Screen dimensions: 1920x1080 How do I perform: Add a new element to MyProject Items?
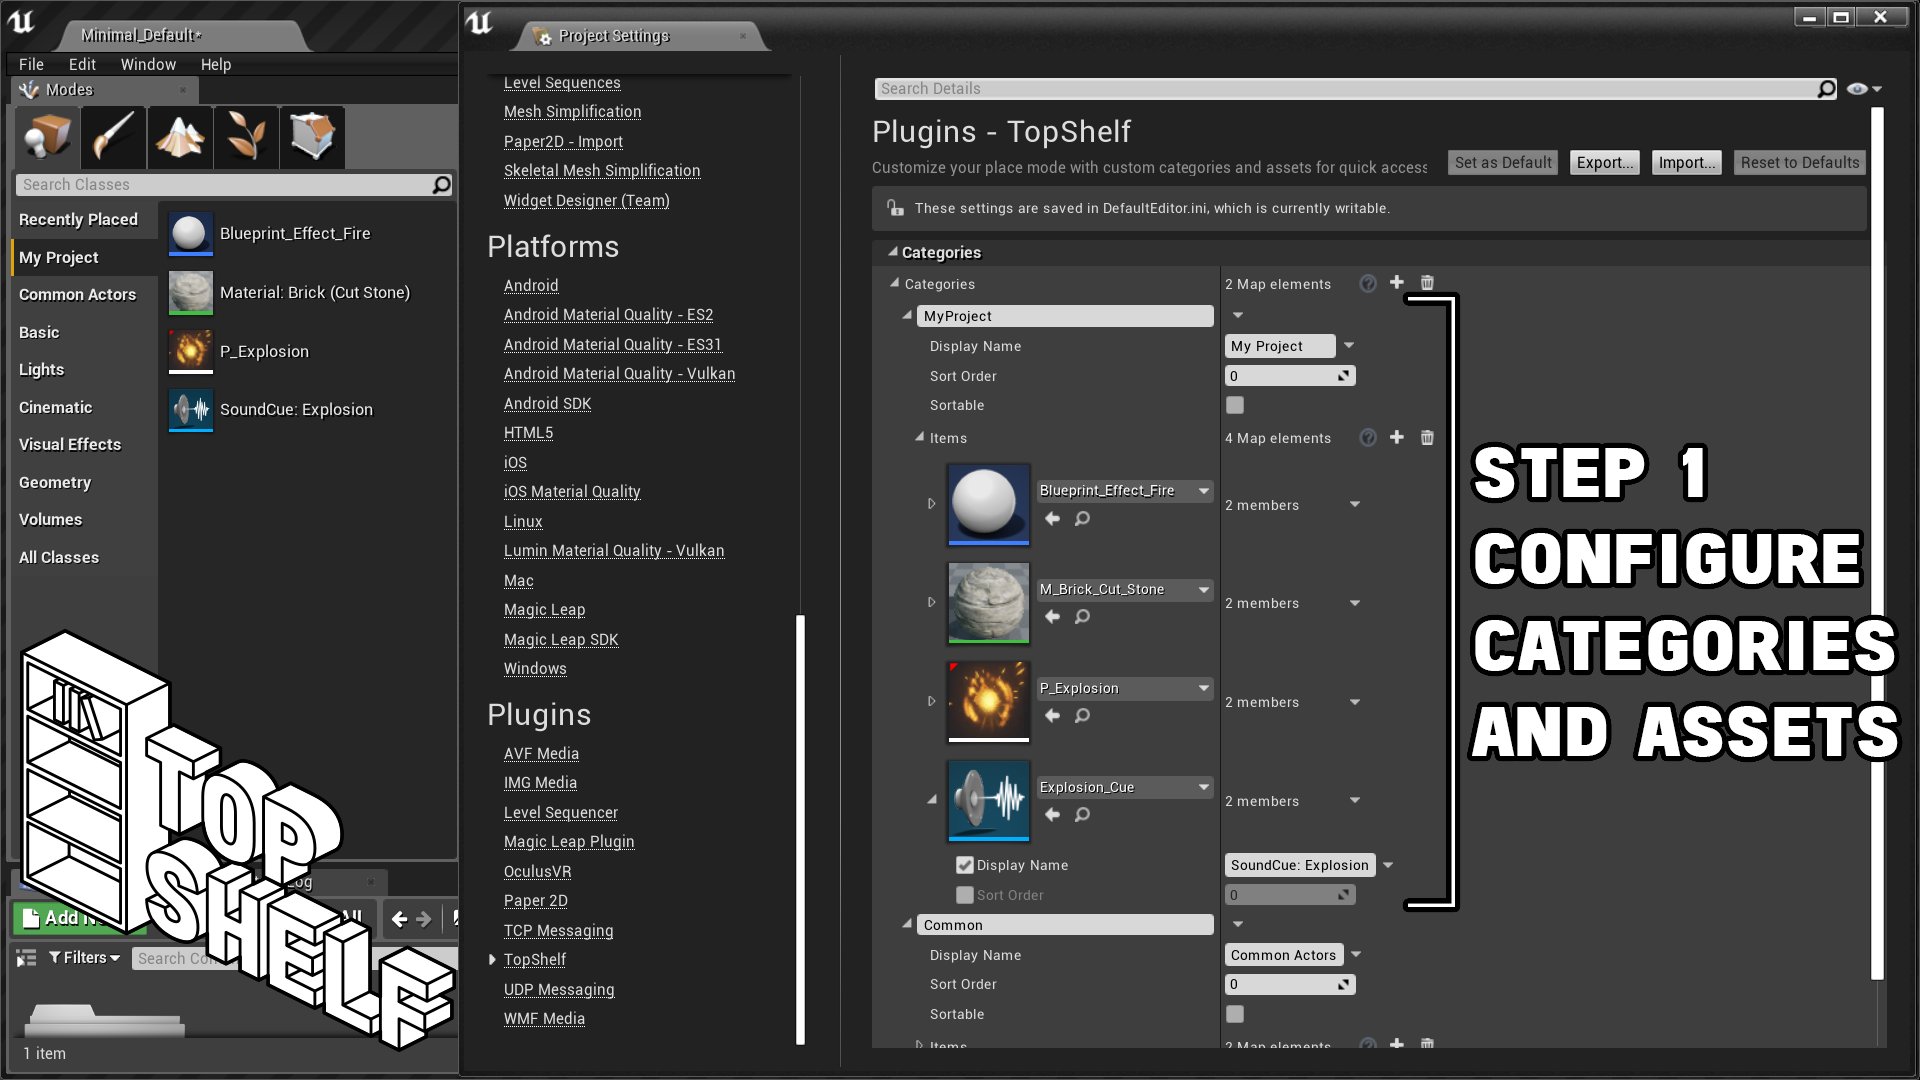(1397, 437)
